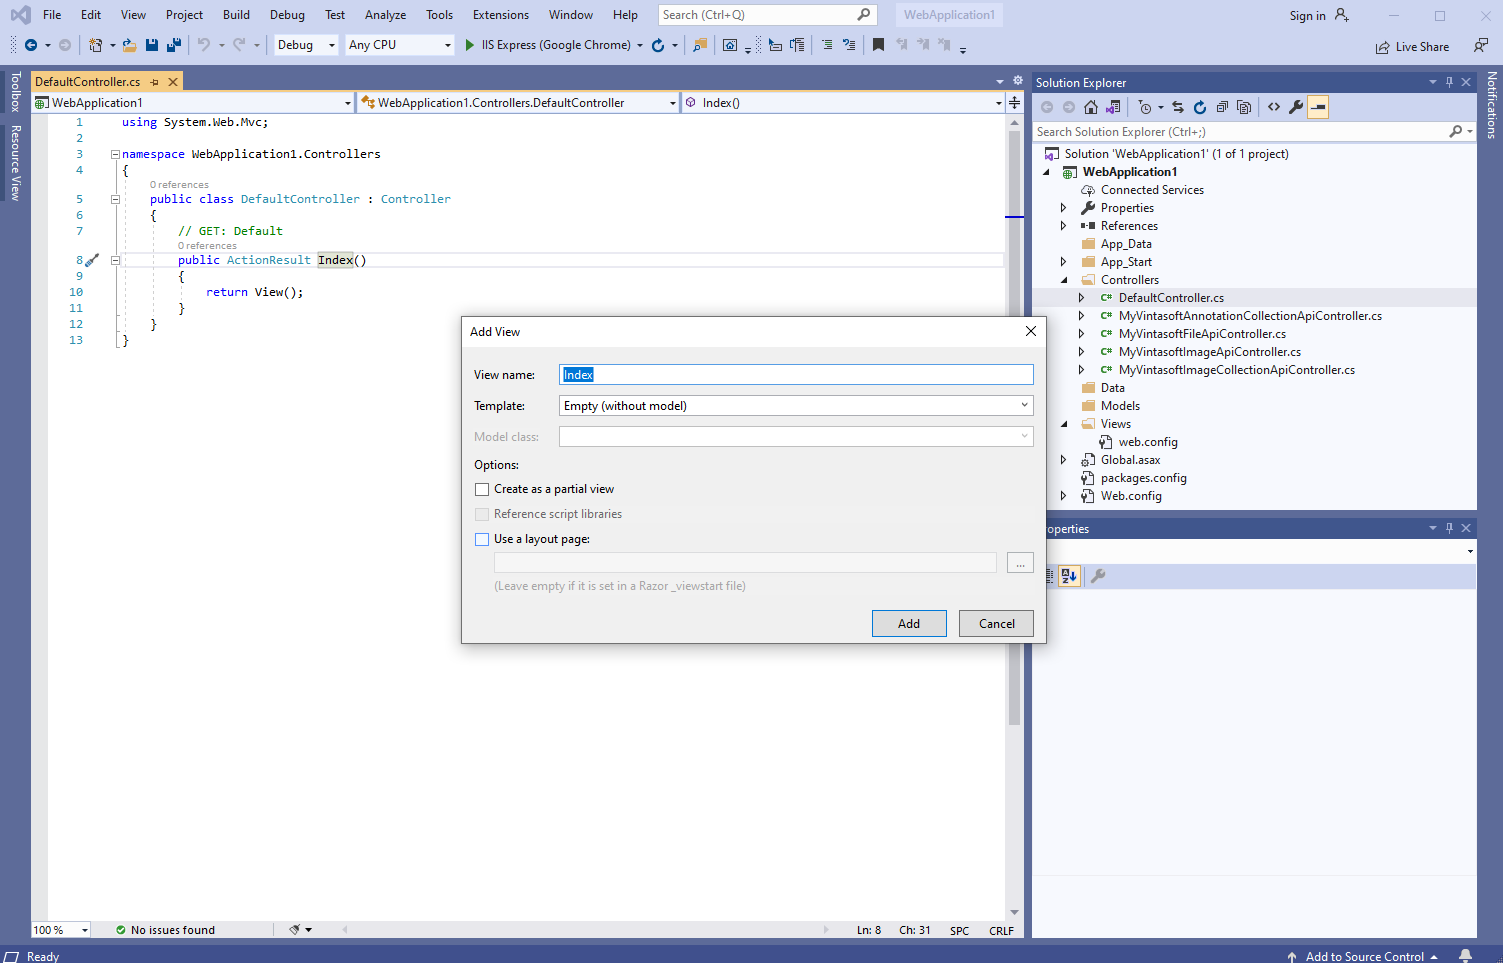The image size is (1503, 963).
Task: Open the File menu
Action: pyautogui.click(x=52, y=15)
